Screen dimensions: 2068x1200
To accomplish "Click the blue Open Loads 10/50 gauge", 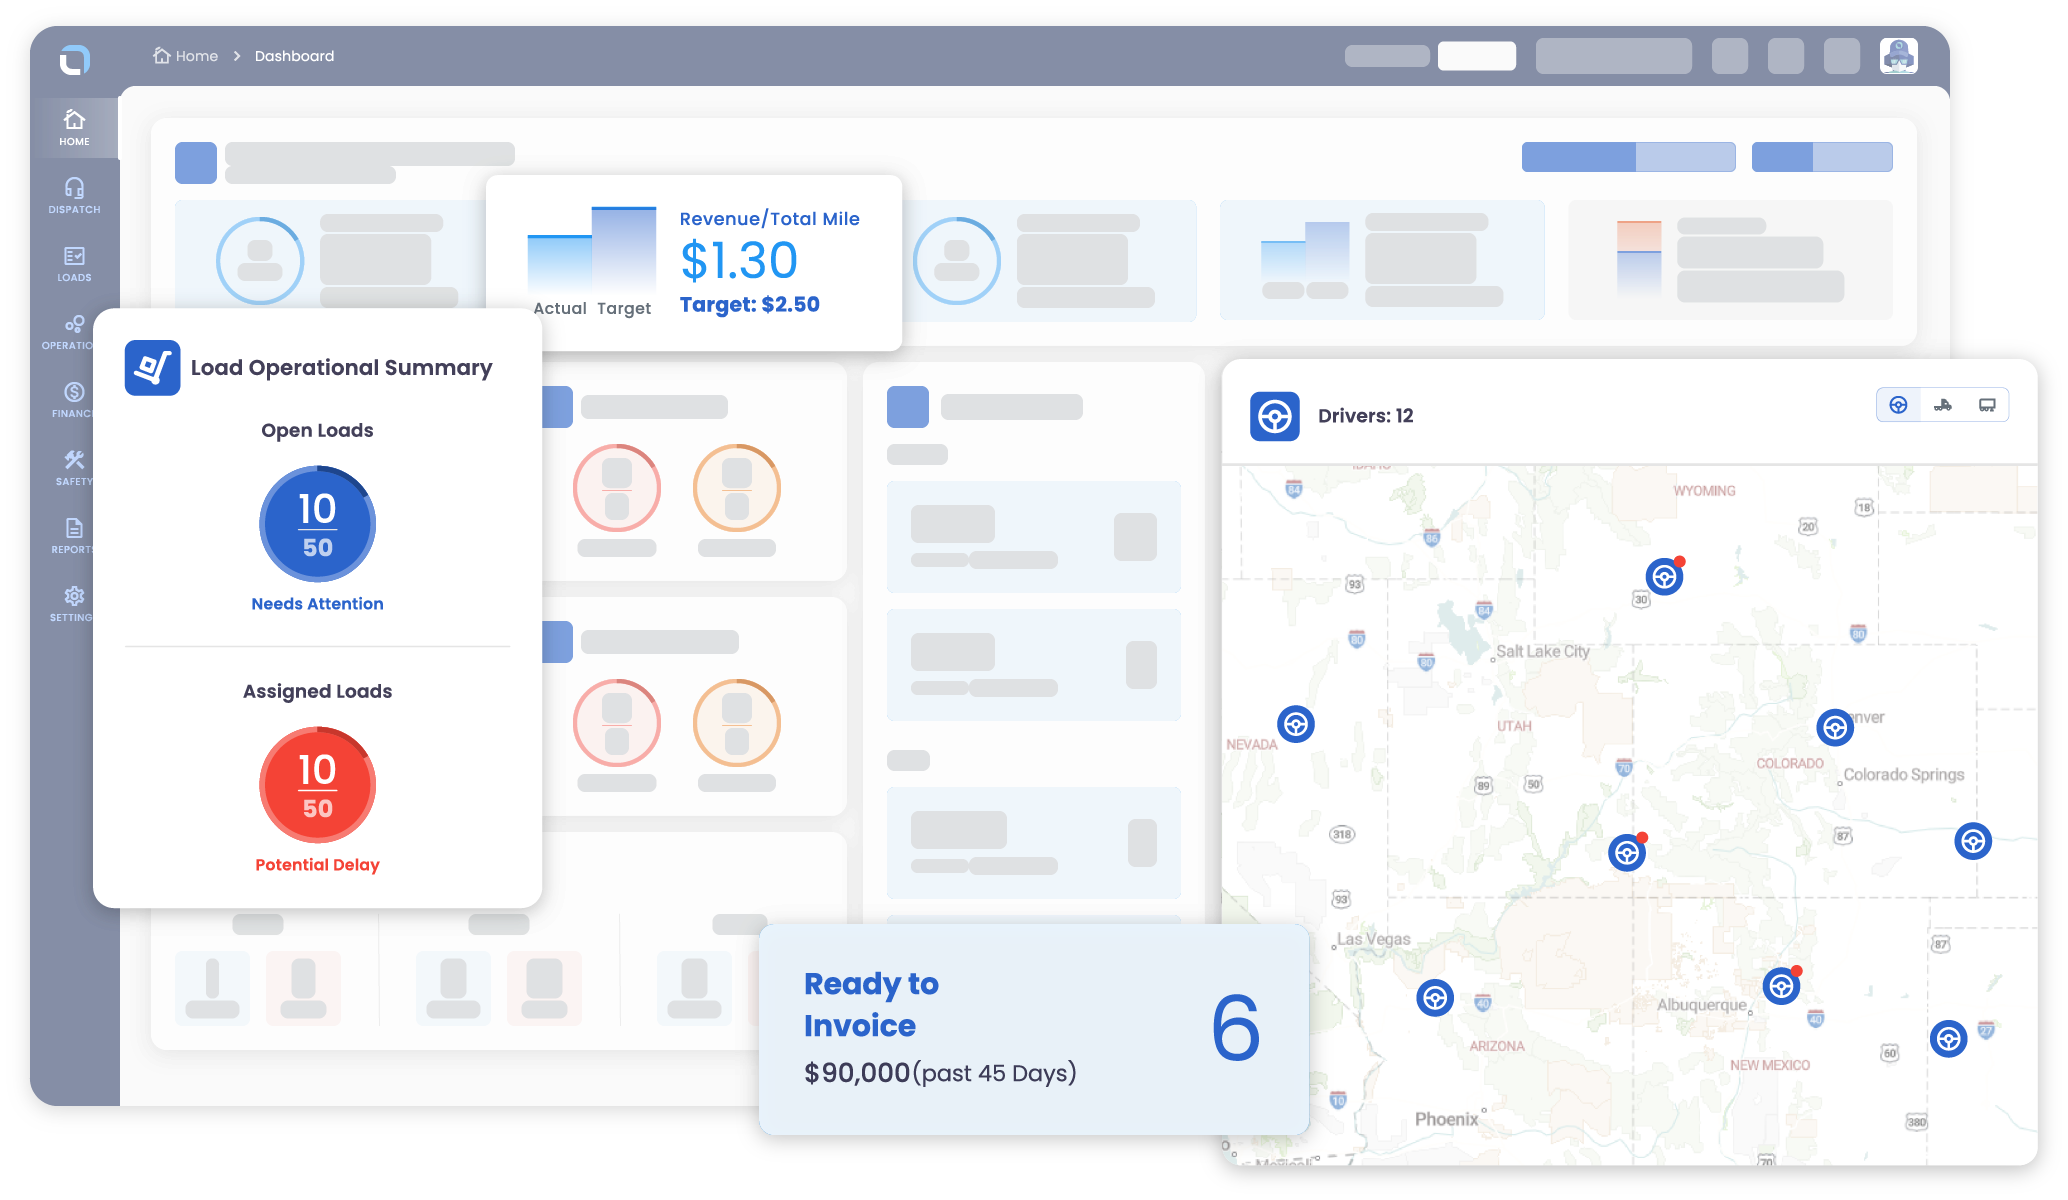I will 317,524.
